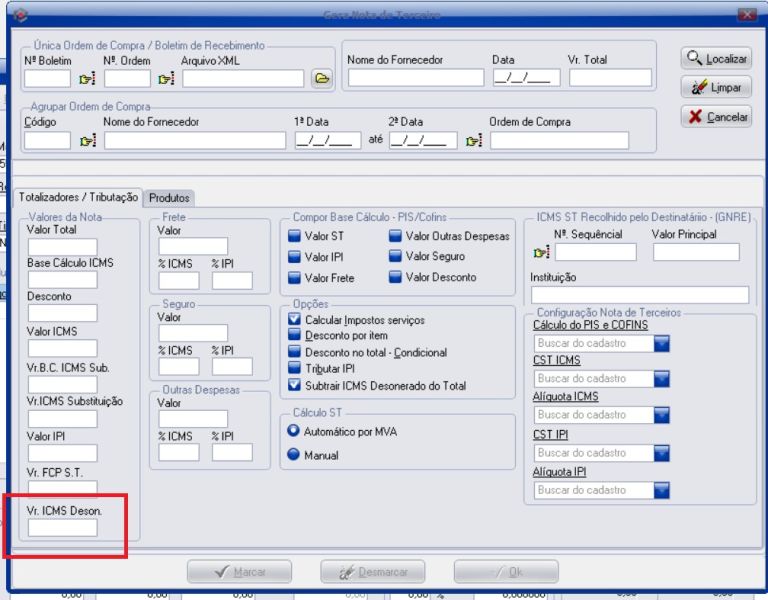
Task: Toggle Subtrair ICMS Desonerado do Total
Action: (x=294, y=384)
